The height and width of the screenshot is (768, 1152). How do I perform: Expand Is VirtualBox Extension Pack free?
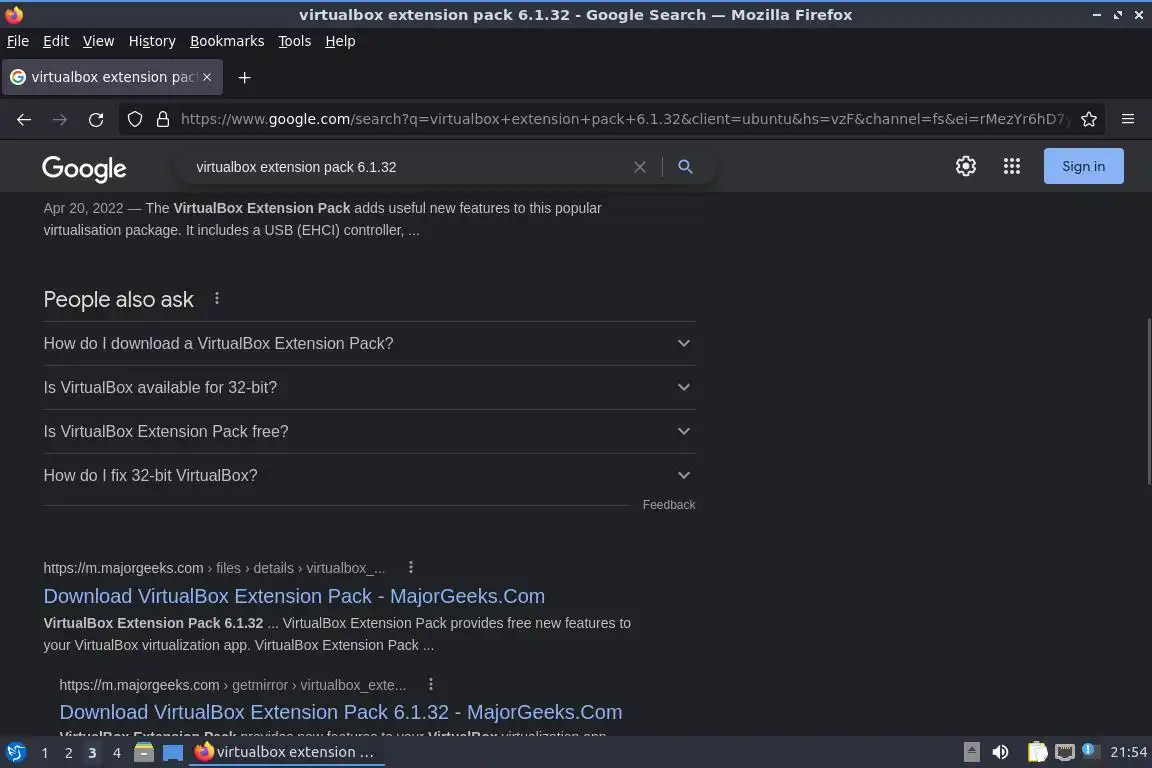pyautogui.click(x=370, y=431)
